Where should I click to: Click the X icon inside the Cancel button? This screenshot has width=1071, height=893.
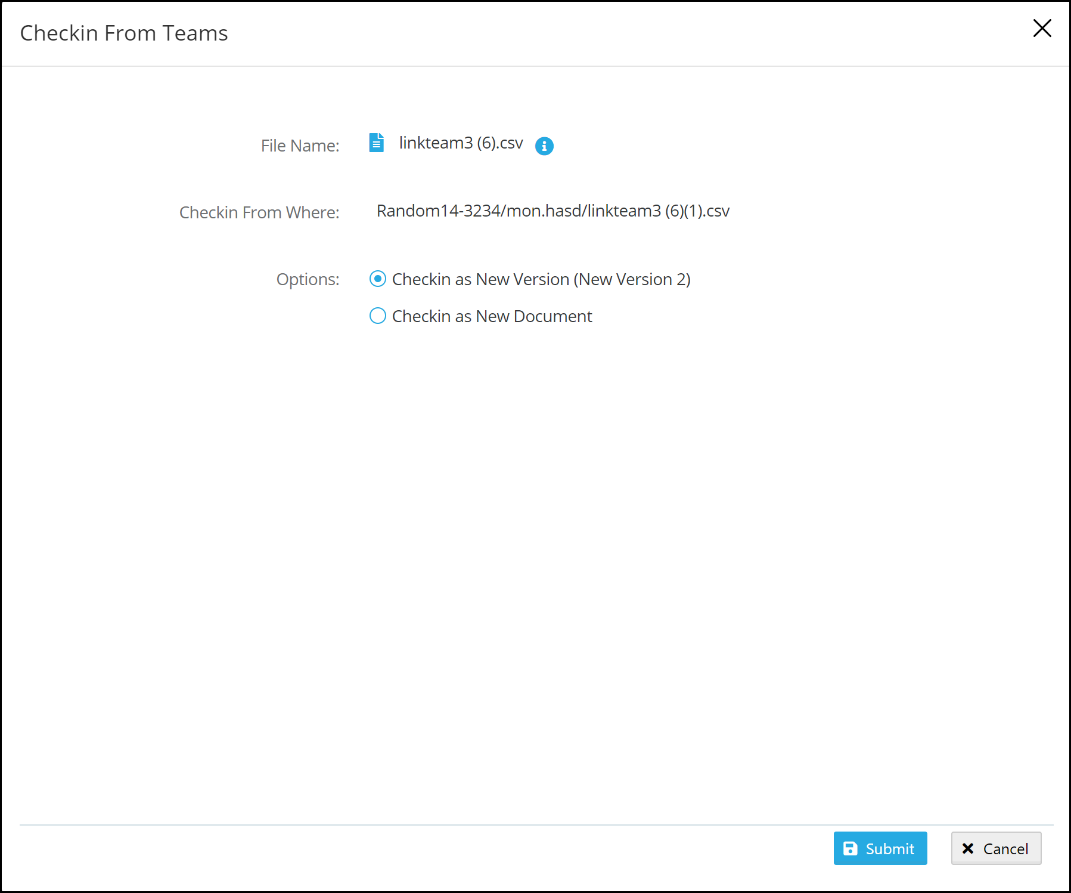(968, 848)
